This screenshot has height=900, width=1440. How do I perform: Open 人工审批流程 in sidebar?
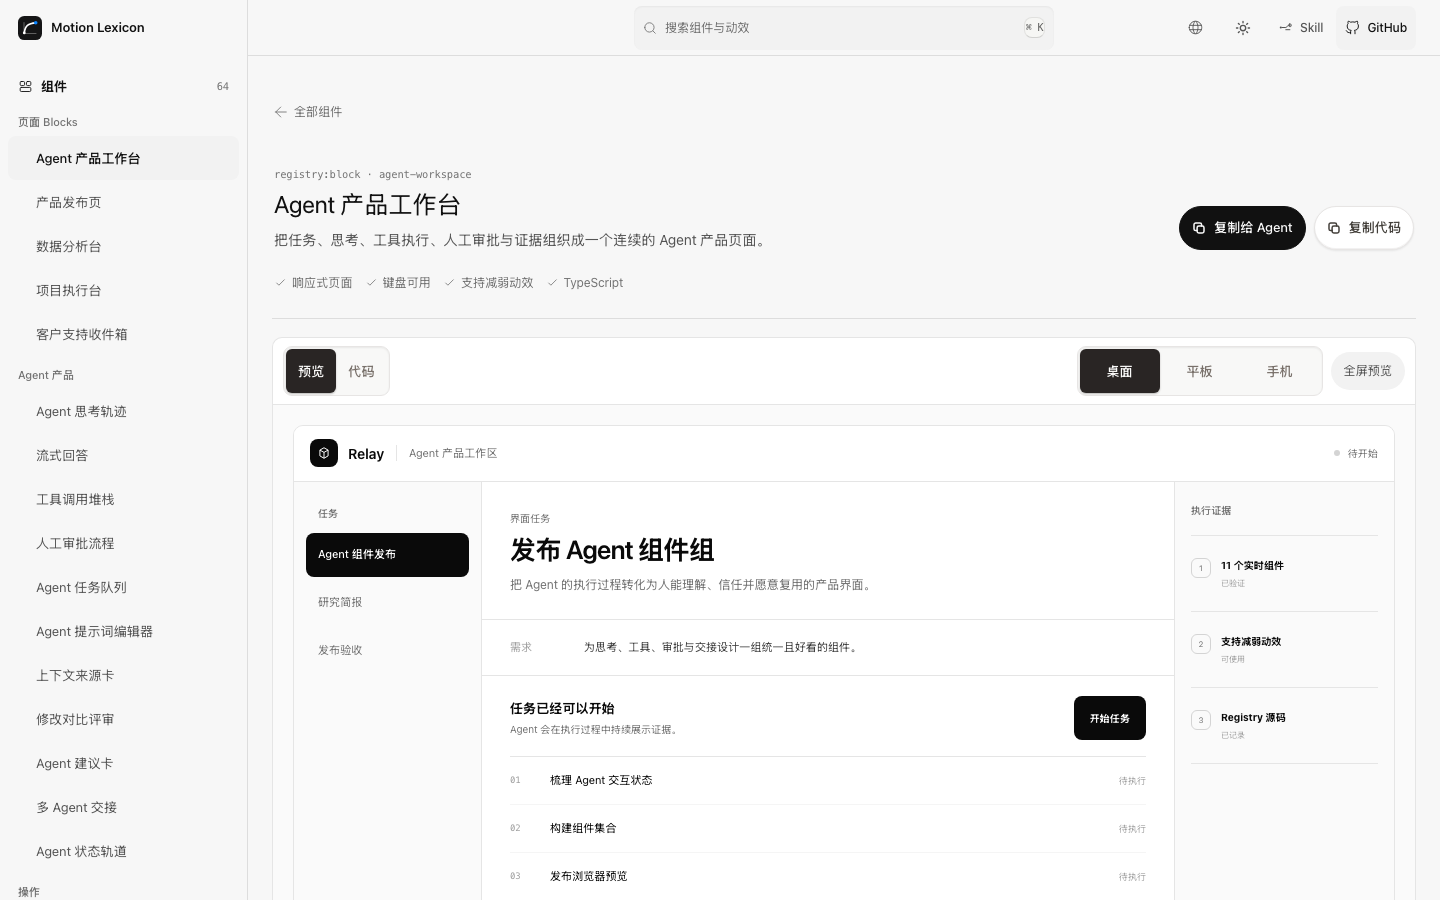[123, 543]
